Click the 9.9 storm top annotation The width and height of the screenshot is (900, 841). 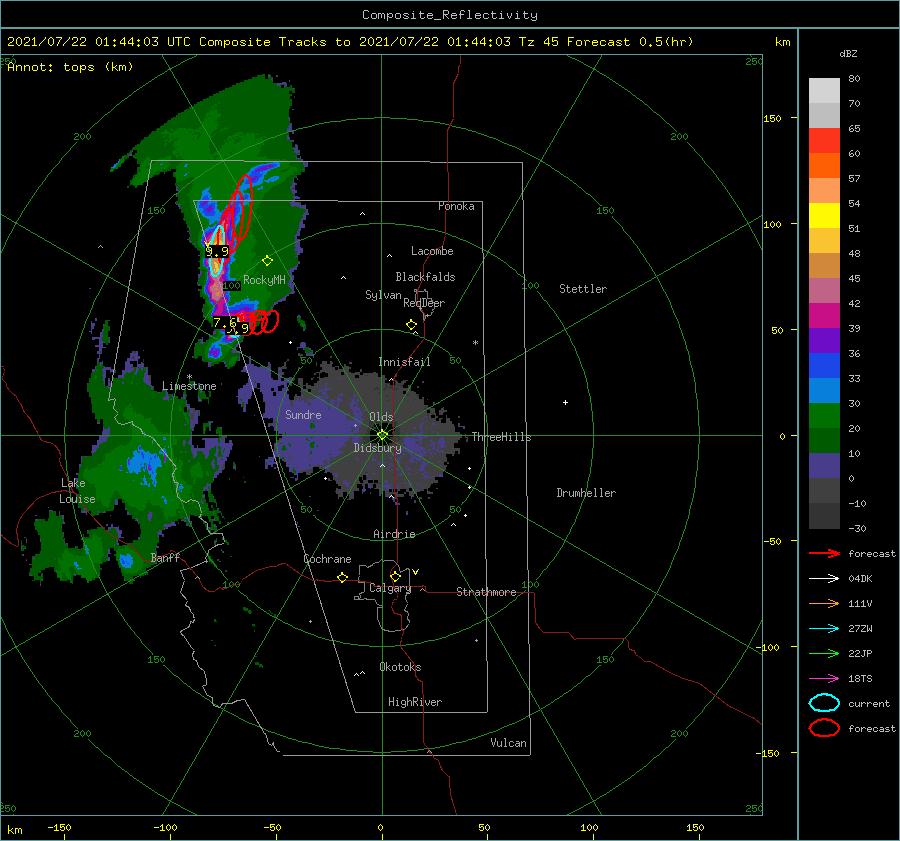217,251
